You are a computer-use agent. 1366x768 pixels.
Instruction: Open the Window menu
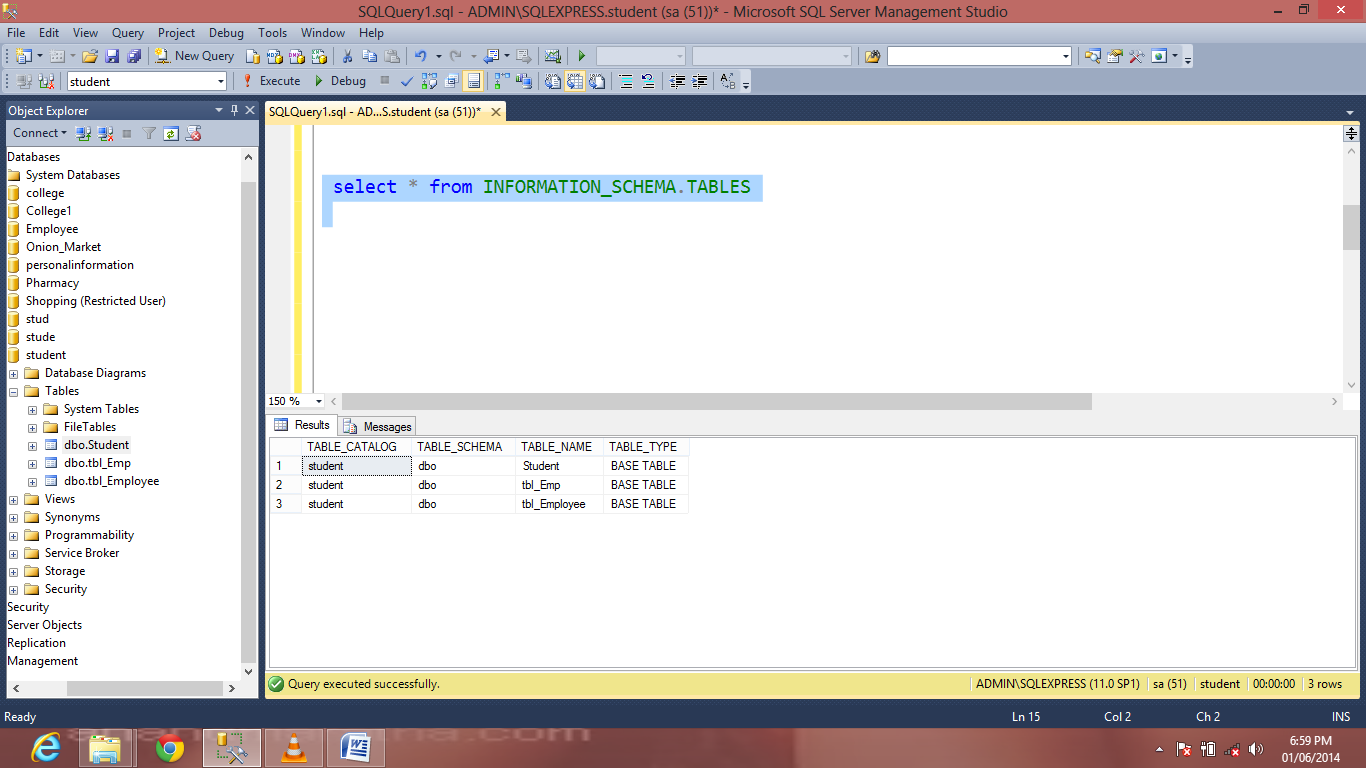point(323,33)
